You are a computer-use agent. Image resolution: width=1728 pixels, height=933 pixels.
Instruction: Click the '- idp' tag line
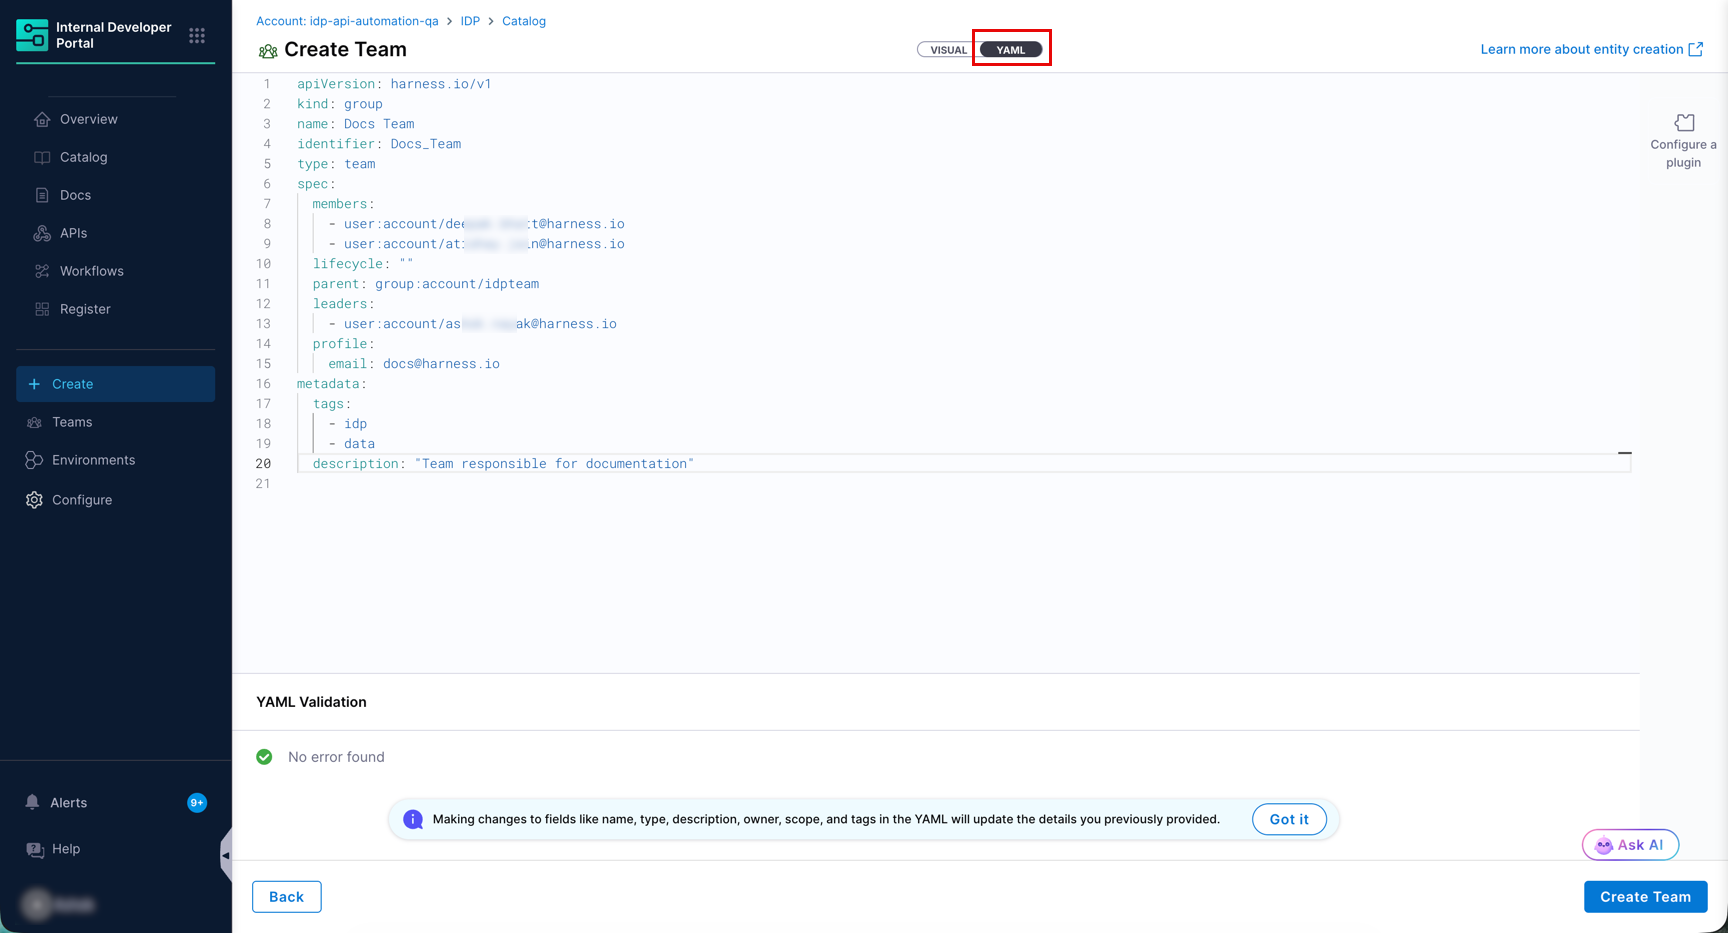click(x=348, y=424)
